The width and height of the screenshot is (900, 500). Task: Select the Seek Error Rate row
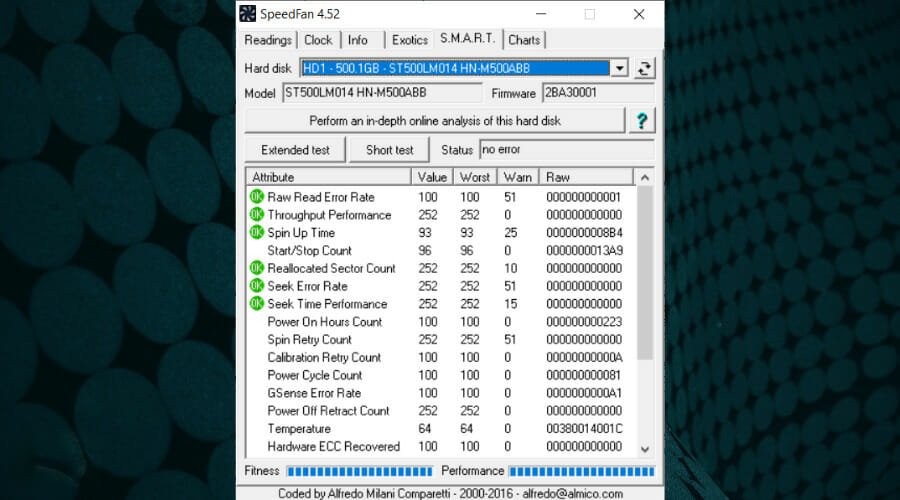tap(441, 286)
